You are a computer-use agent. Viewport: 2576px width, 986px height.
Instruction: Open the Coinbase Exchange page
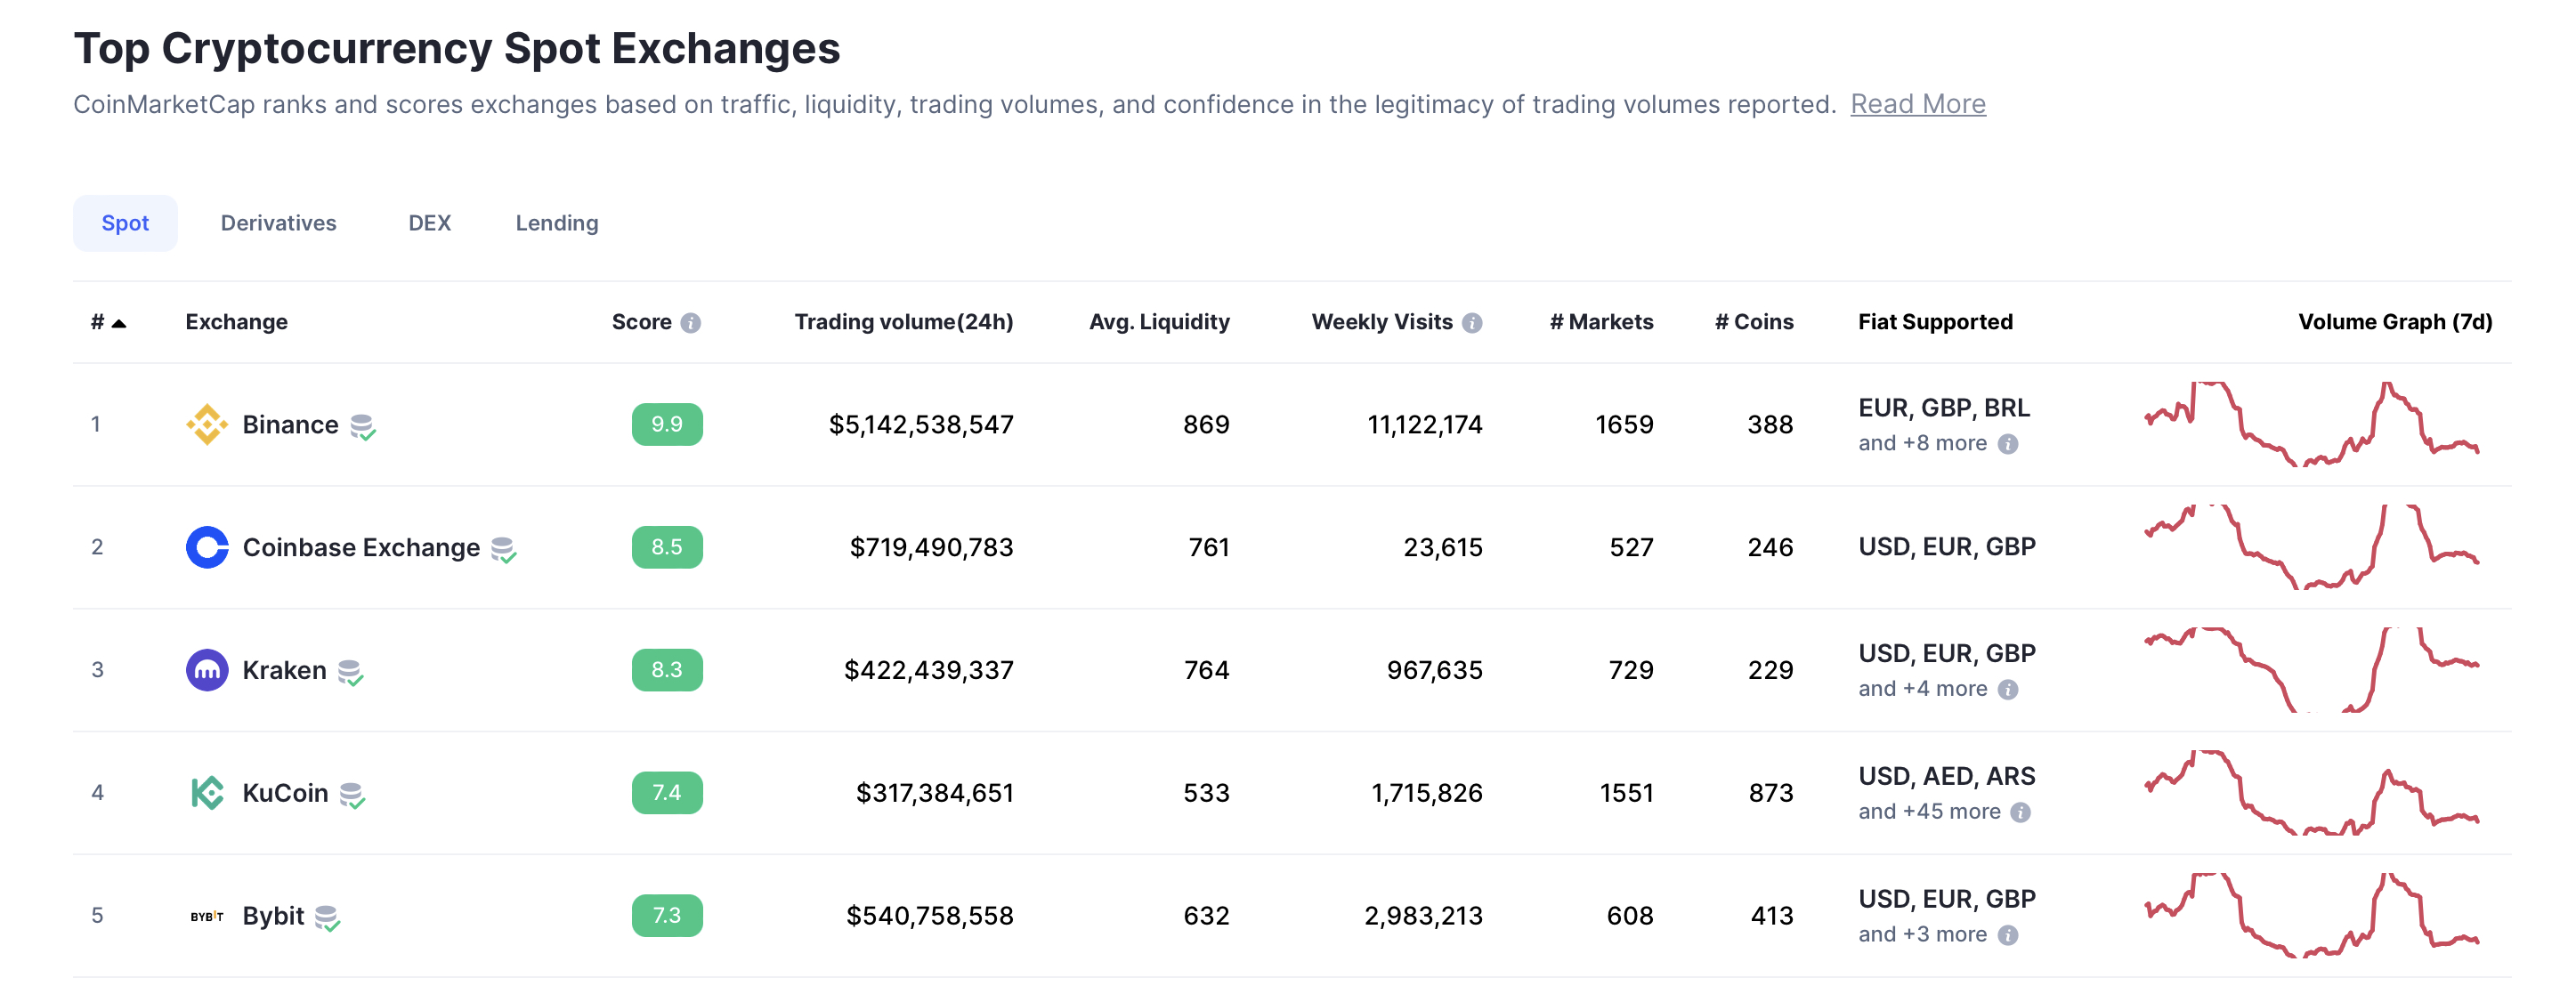(x=361, y=548)
